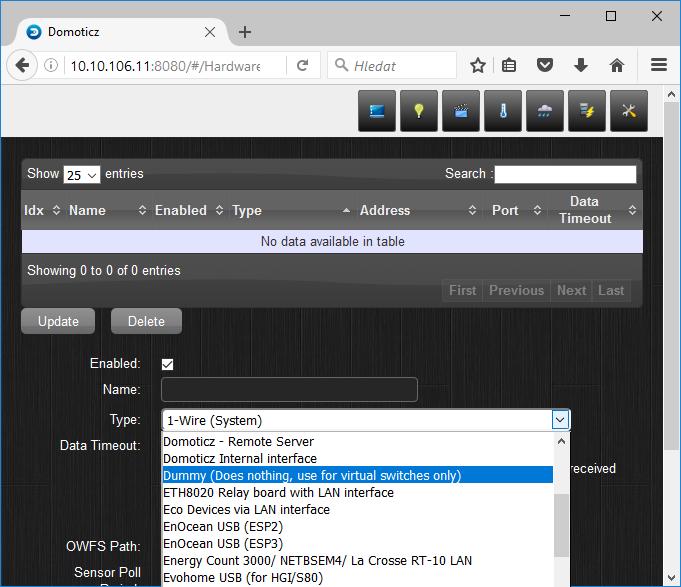Image resolution: width=681 pixels, height=587 pixels.
Task: Open Firefox hamburger menu
Action: [659, 65]
